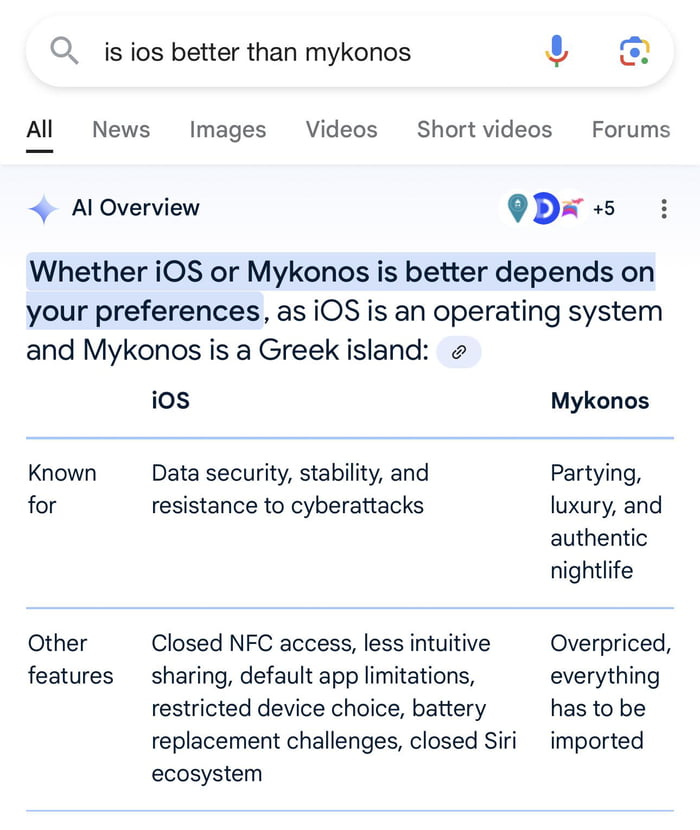Start voice search with microphone icon
This screenshot has width=700, height=830.
[x=557, y=51]
